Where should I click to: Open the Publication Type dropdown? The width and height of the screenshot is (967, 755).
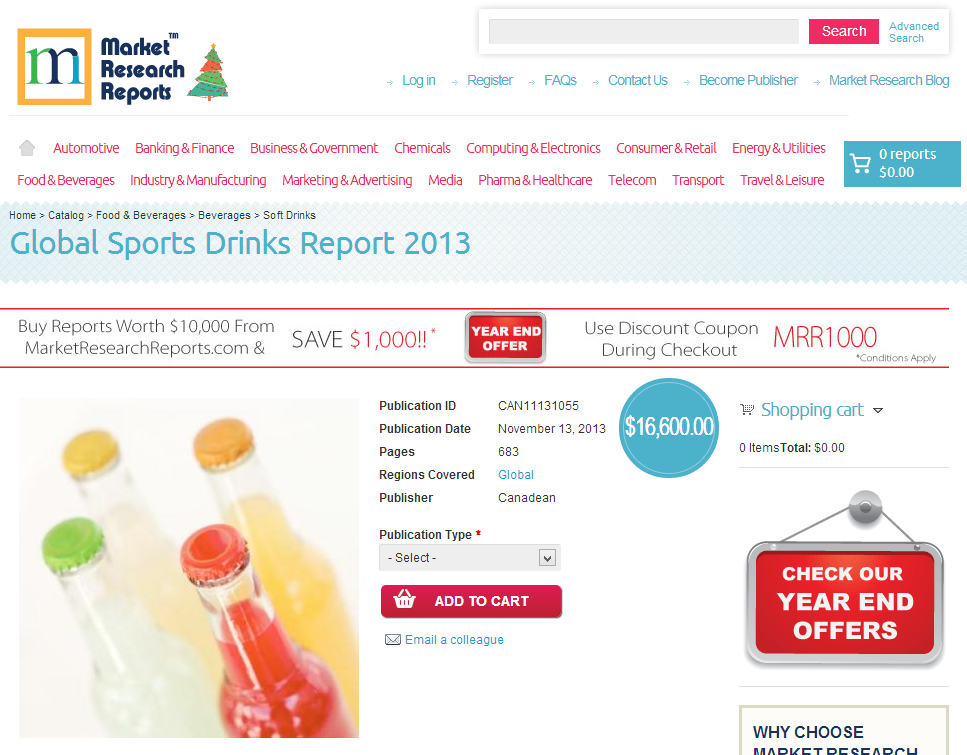pyautogui.click(x=468, y=557)
